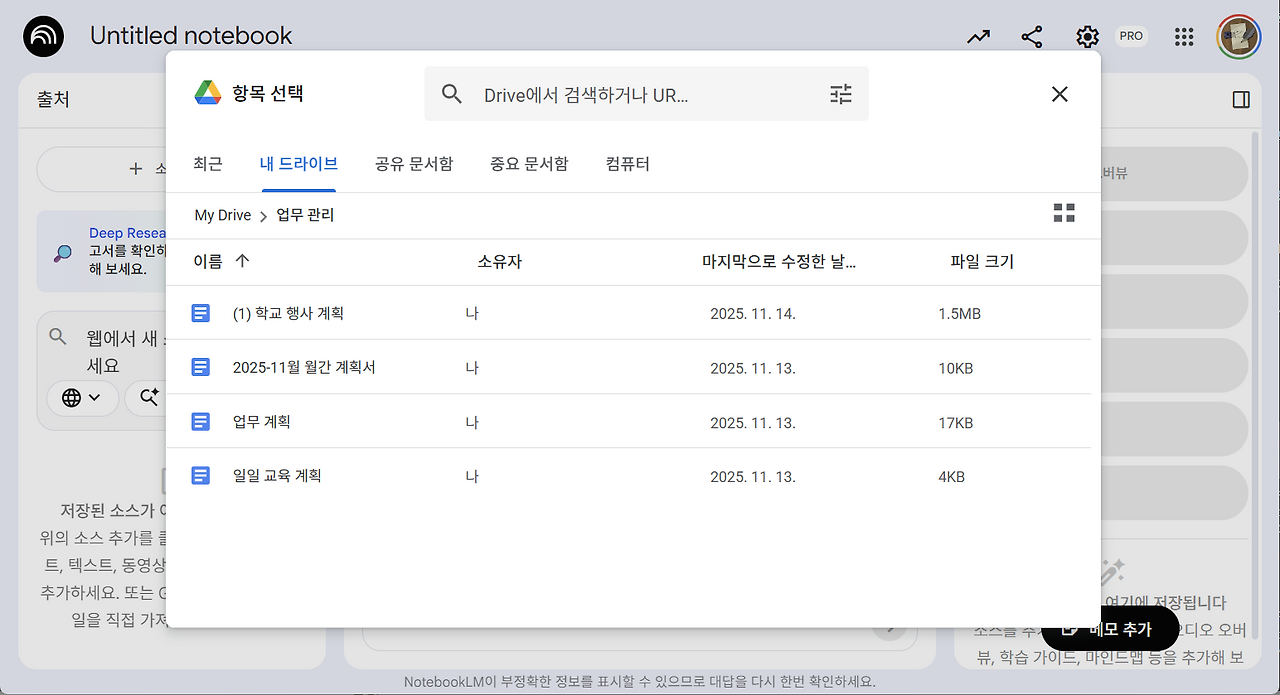1280x695 pixels.
Task: Toggle the name sort arrow
Action: [x=242, y=261]
